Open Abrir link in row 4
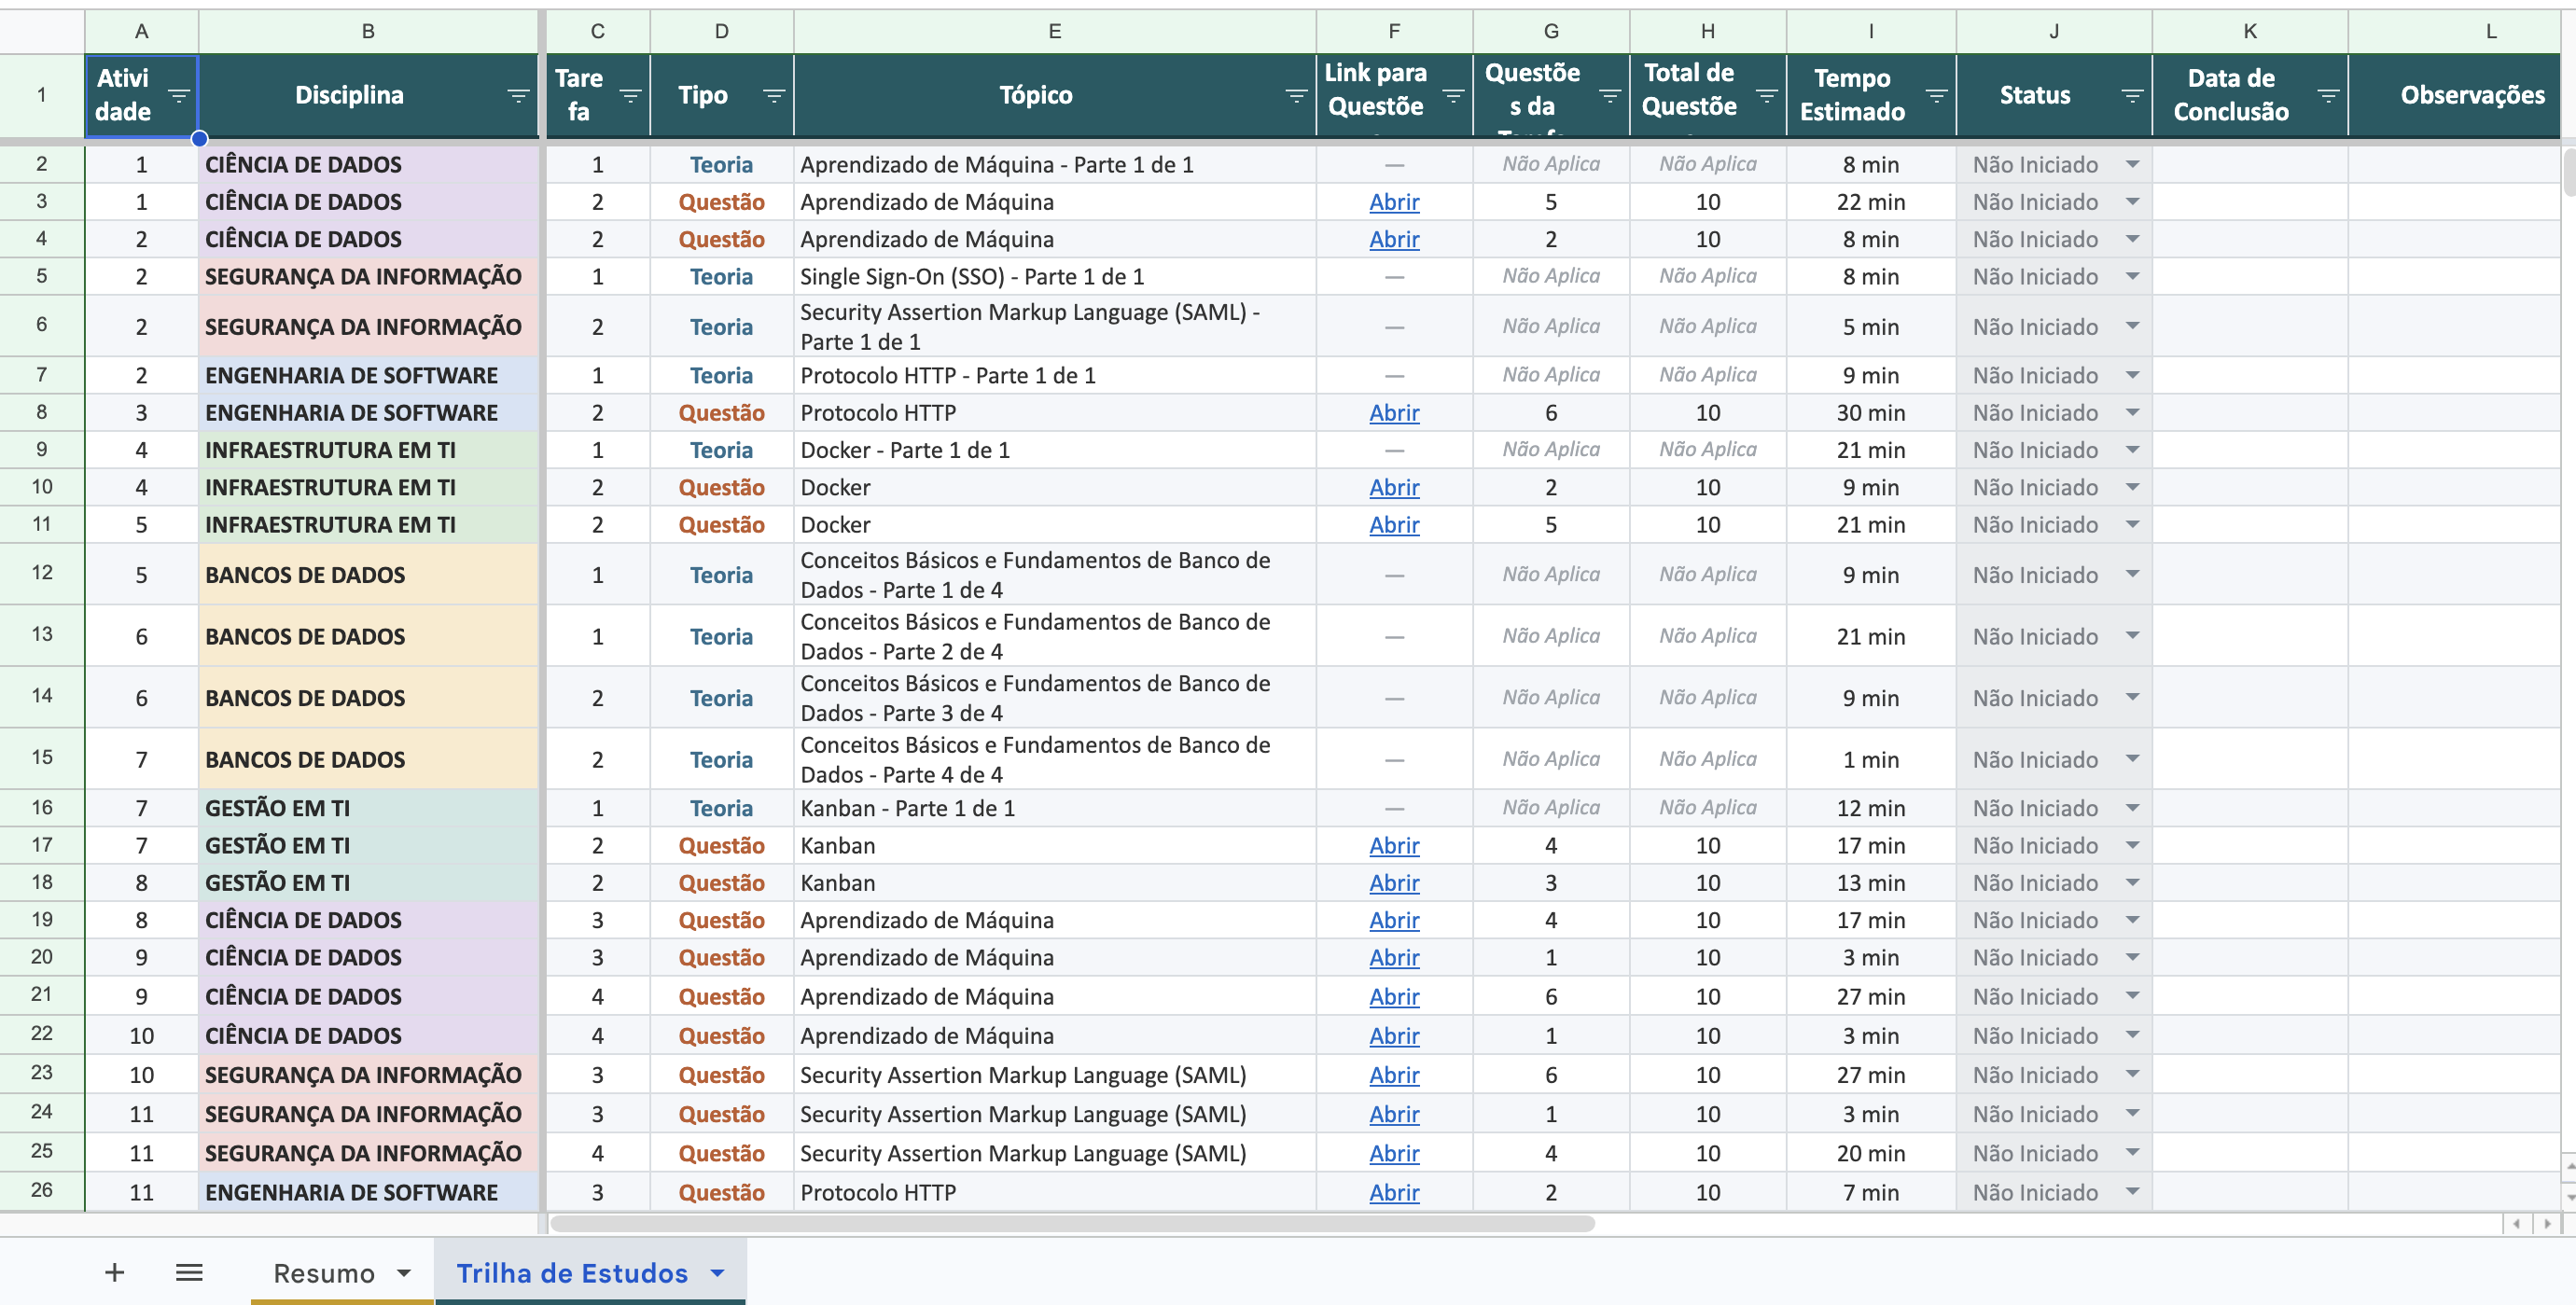The image size is (2576, 1305). click(x=1394, y=239)
